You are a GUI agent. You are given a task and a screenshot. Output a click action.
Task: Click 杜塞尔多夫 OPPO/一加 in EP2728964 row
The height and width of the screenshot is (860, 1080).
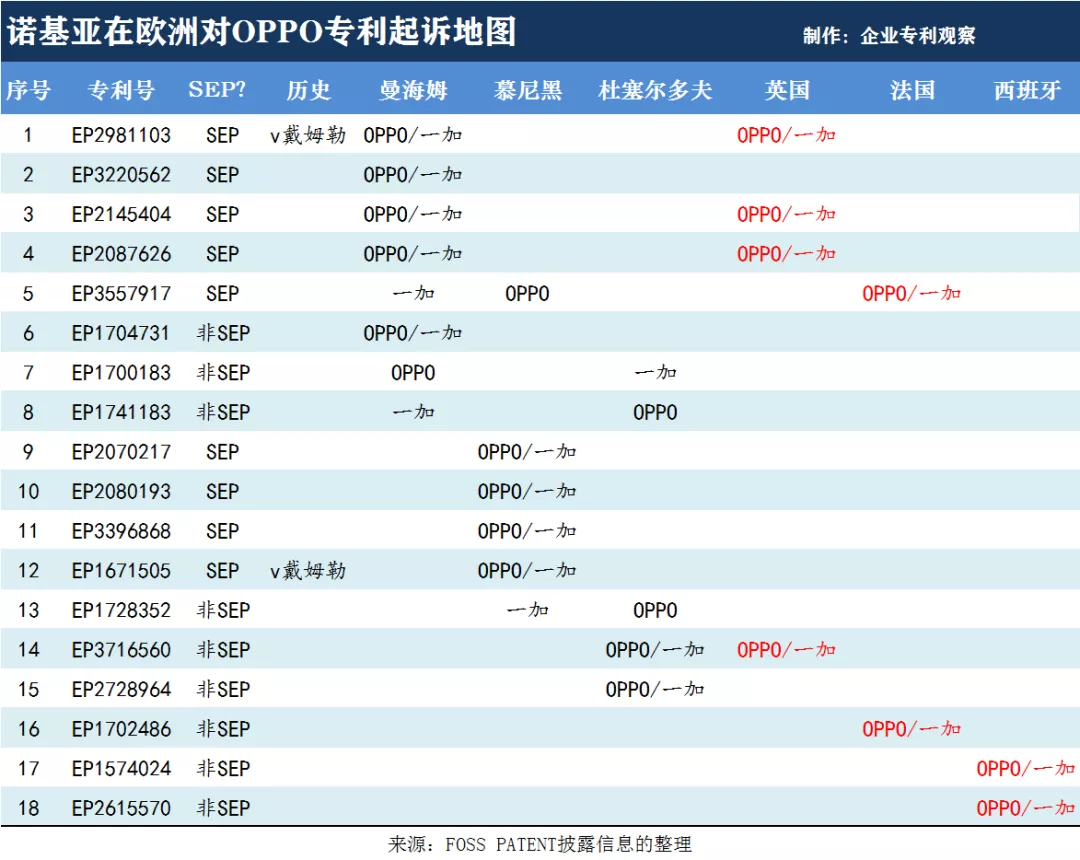(655, 689)
